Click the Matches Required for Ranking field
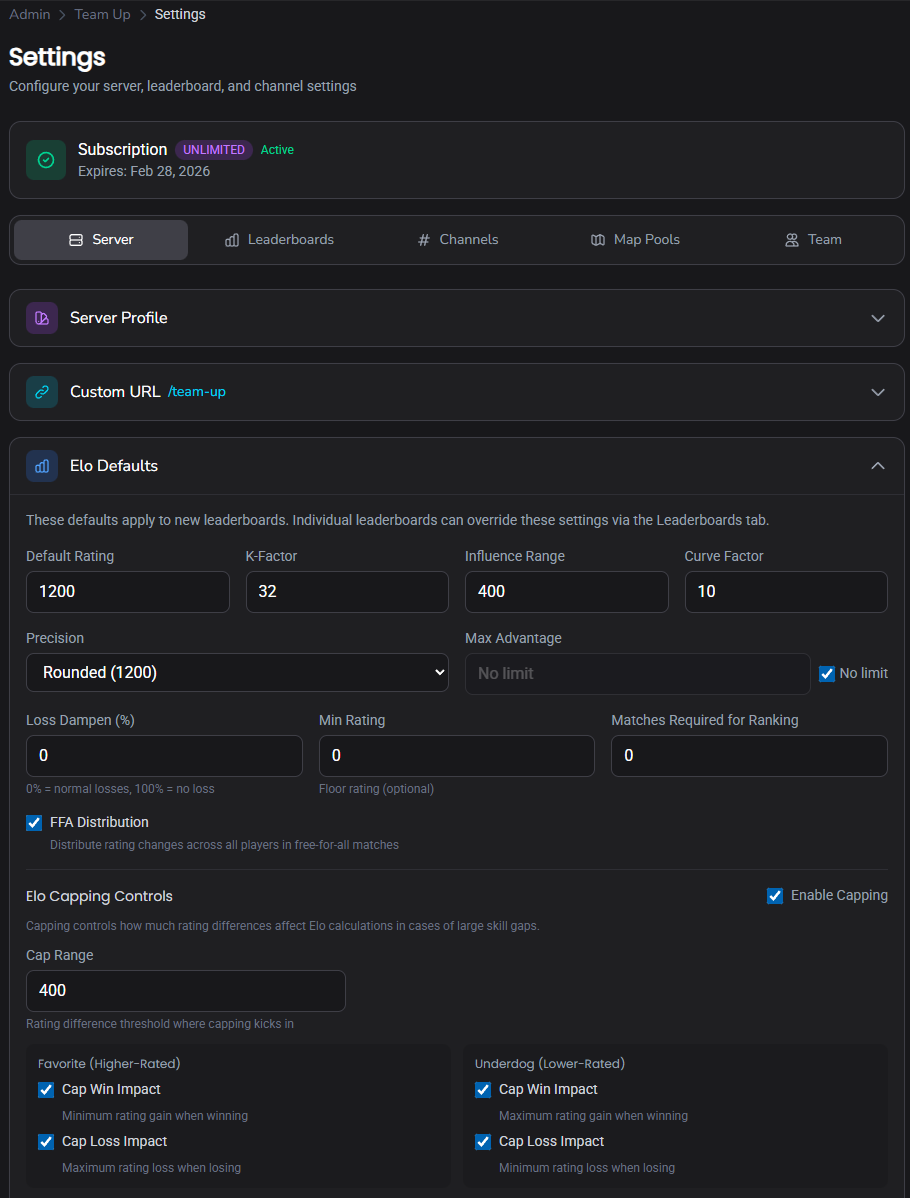 click(750, 756)
